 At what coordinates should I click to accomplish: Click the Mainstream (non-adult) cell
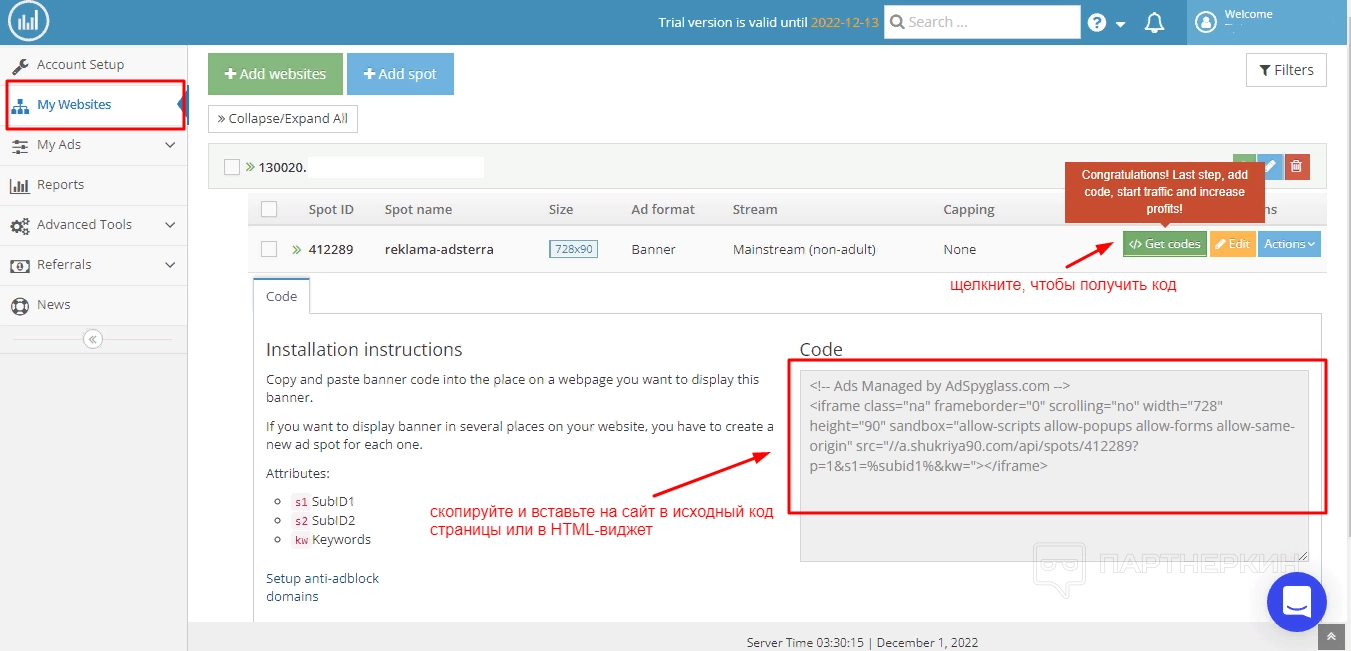pyautogui.click(x=804, y=249)
